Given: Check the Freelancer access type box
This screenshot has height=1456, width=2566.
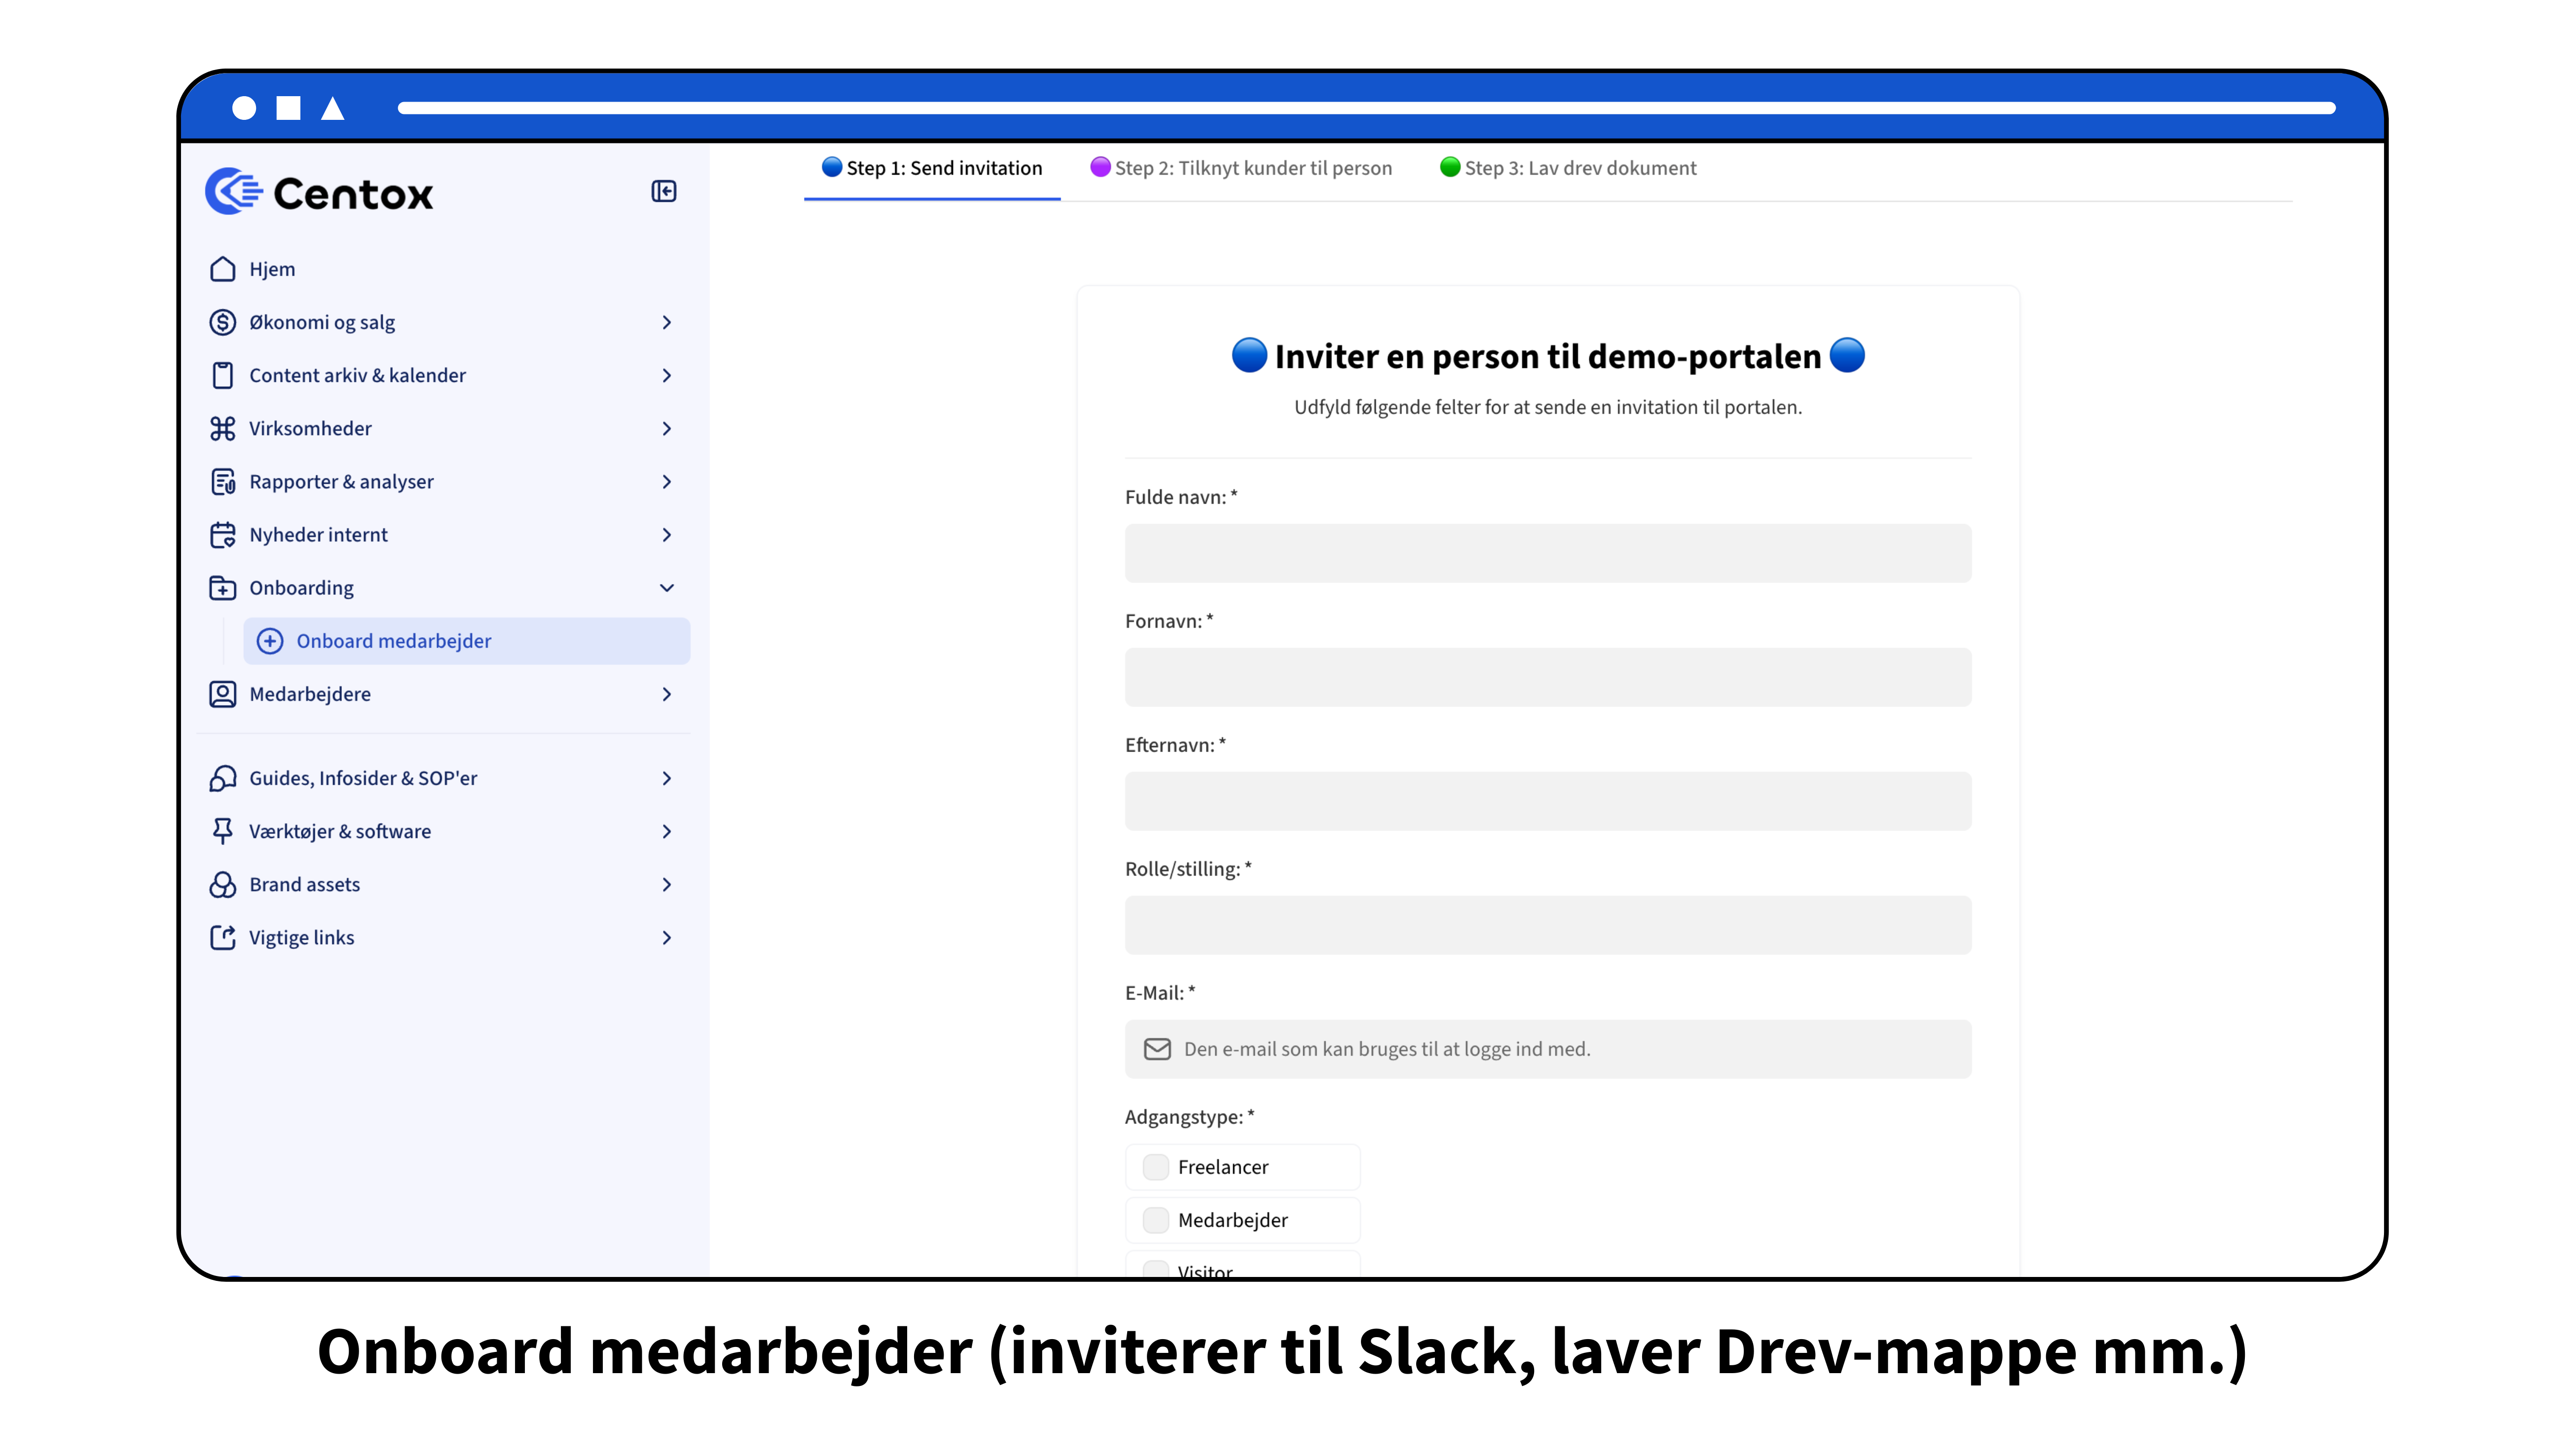Looking at the screenshot, I should (1155, 1167).
